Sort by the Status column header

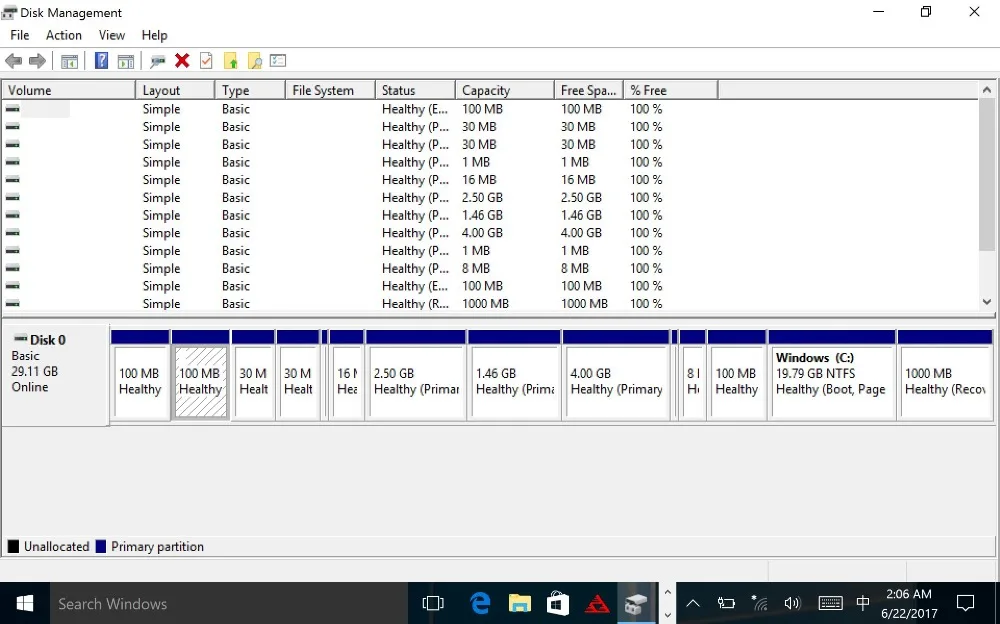(415, 91)
